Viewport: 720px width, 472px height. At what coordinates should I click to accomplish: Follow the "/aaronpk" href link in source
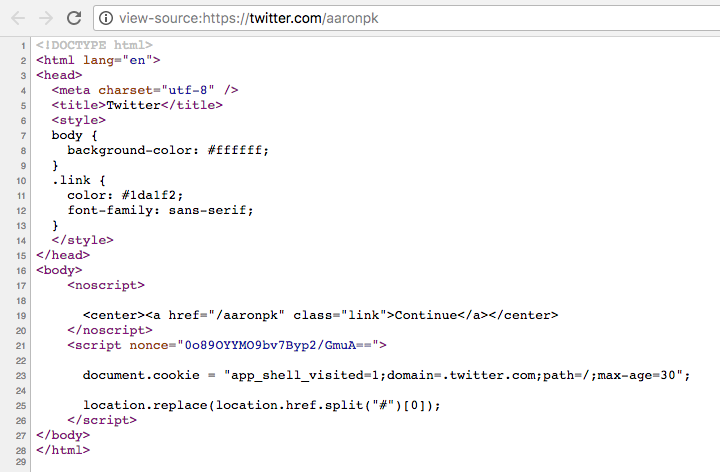(x=247, y=315)
